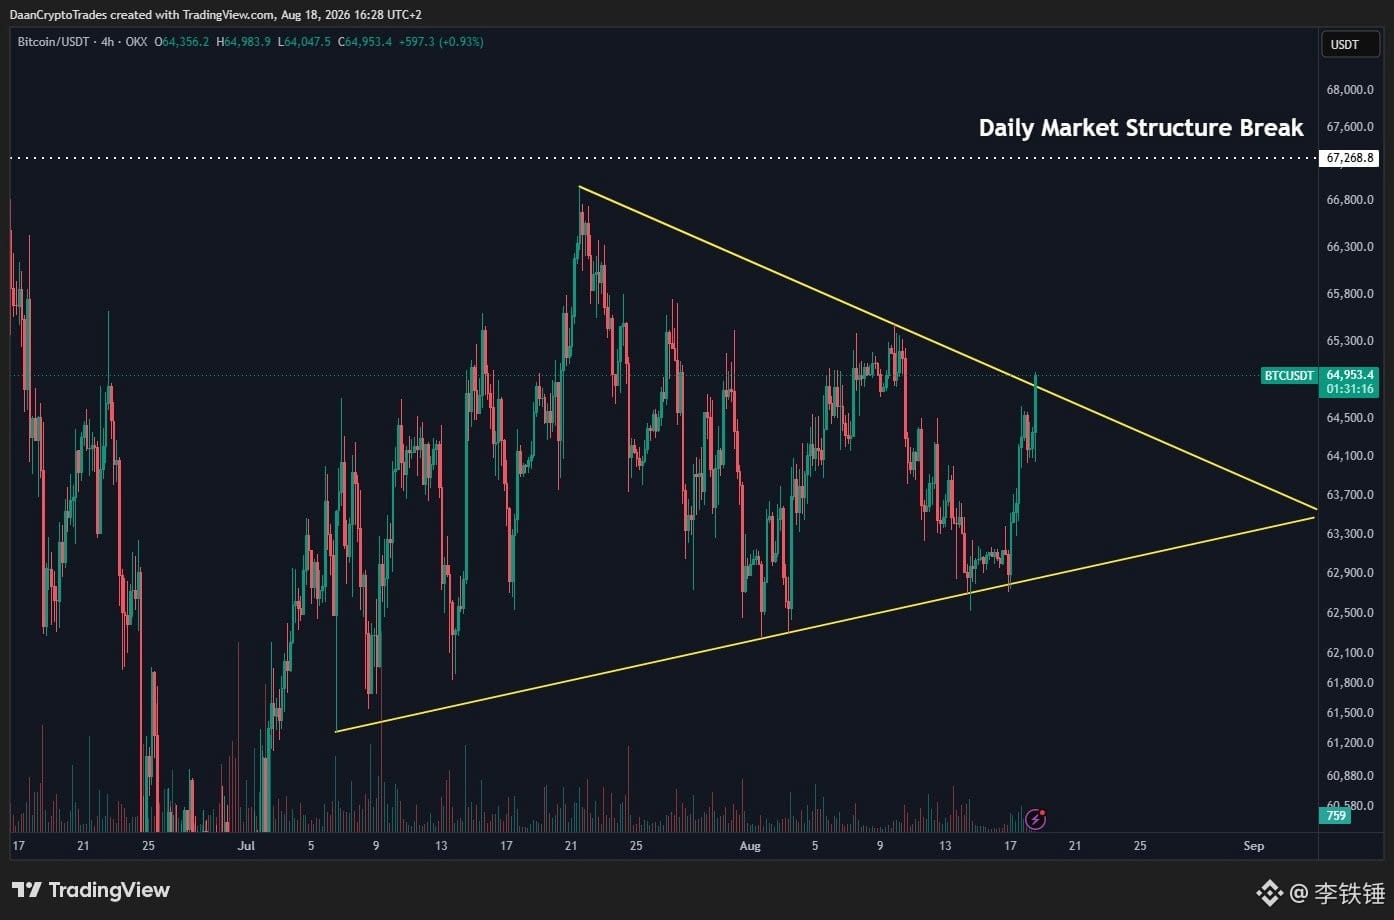Click the Sep label on time axis
Screen dimensions: 1394x920
tap(1254, 846)
